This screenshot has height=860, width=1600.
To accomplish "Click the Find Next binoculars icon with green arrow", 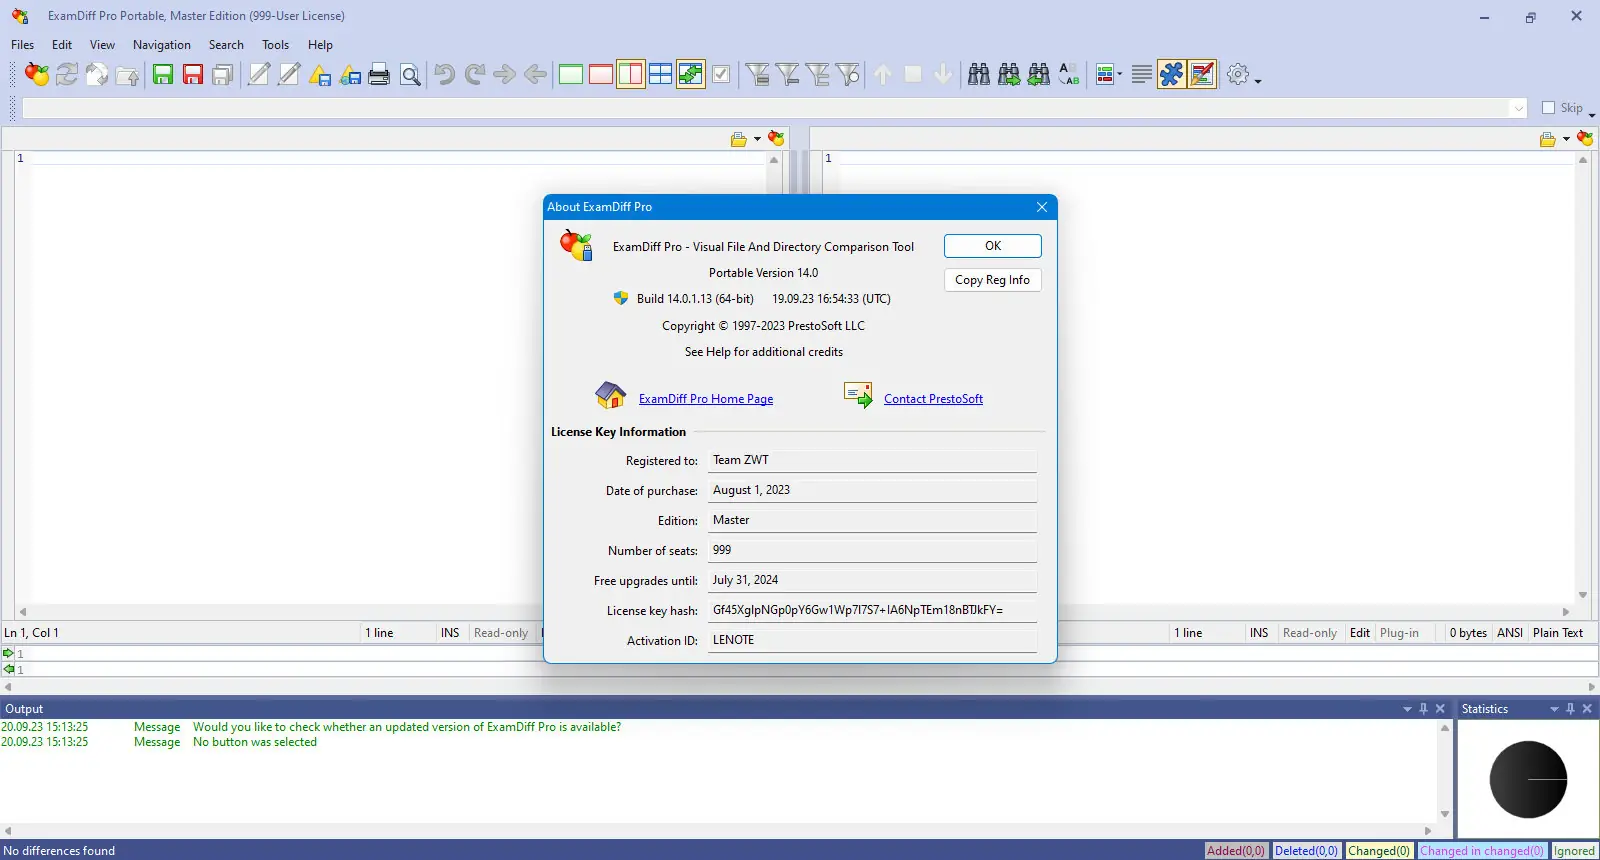I will (1009, 74).
